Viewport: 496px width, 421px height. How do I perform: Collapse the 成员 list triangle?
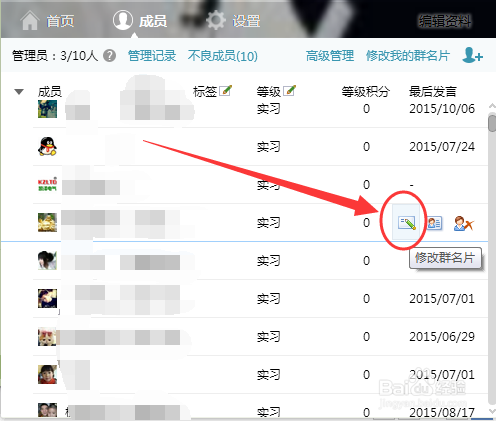tap(19, 91)
